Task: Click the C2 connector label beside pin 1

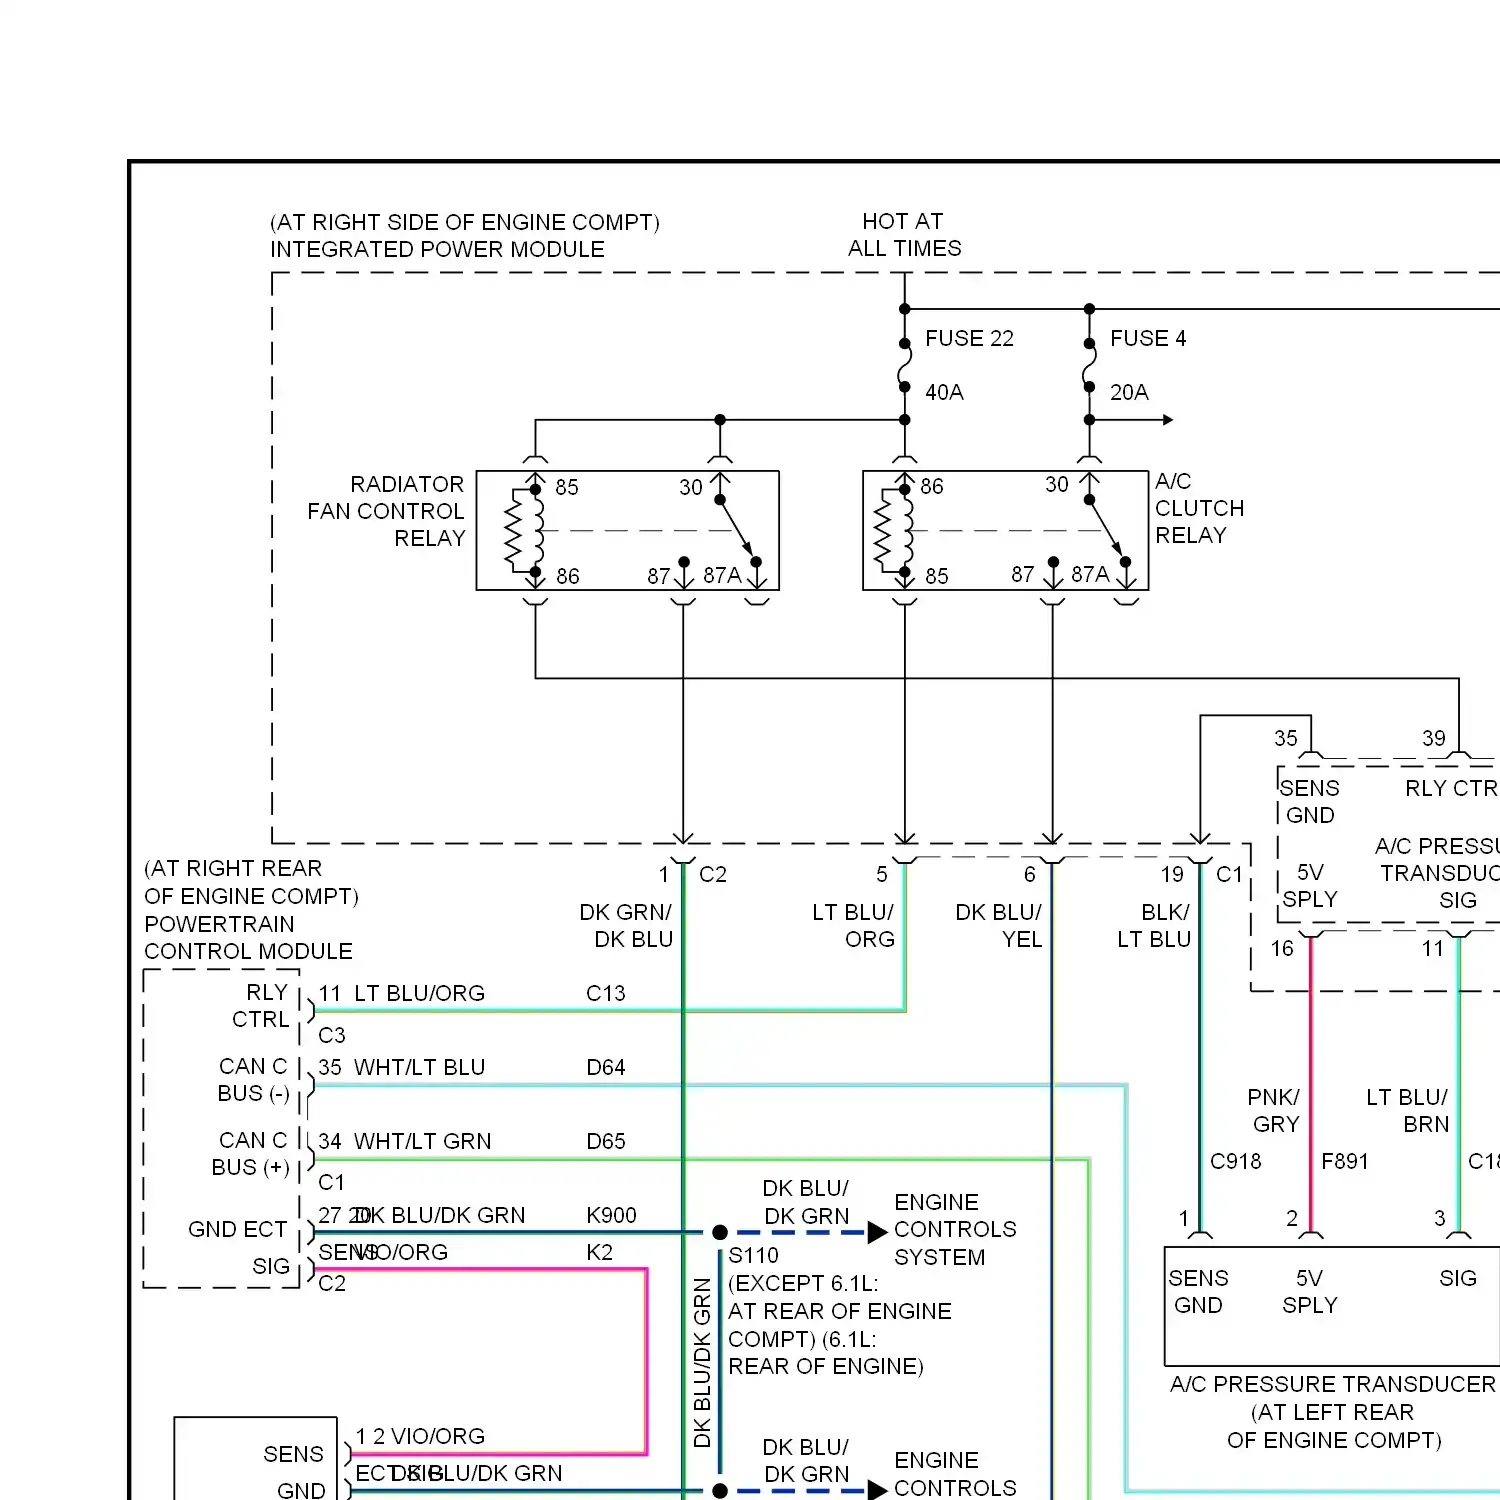Action: pyautogui.click(x=713, y=874)
